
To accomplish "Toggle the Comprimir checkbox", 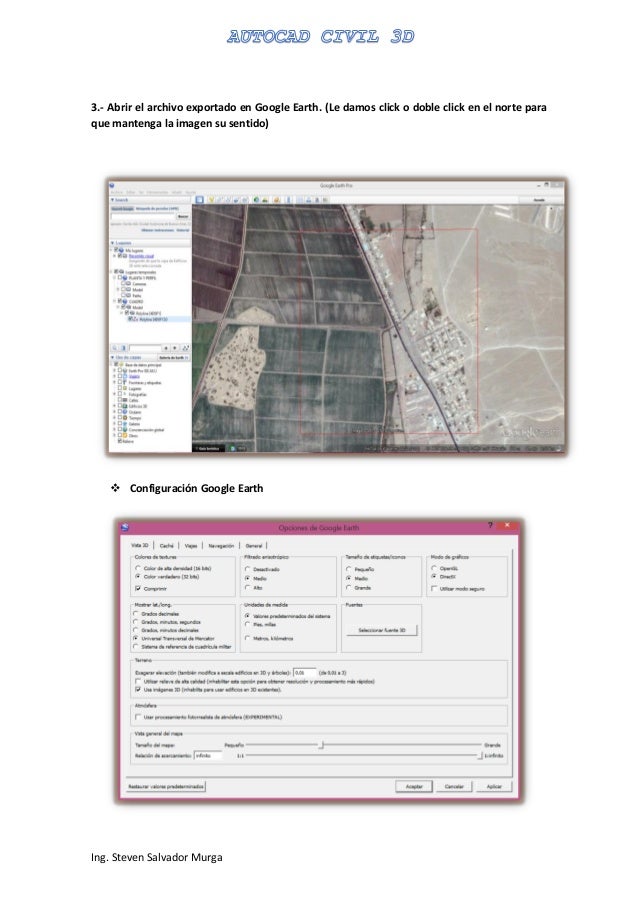I will (x=138, y=588).
